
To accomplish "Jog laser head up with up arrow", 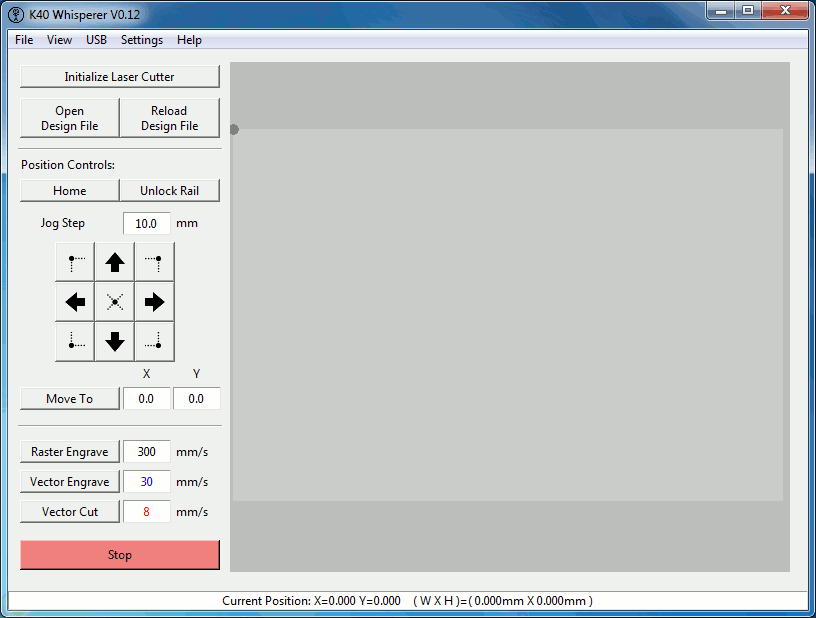I will click(x=114, y=262).
